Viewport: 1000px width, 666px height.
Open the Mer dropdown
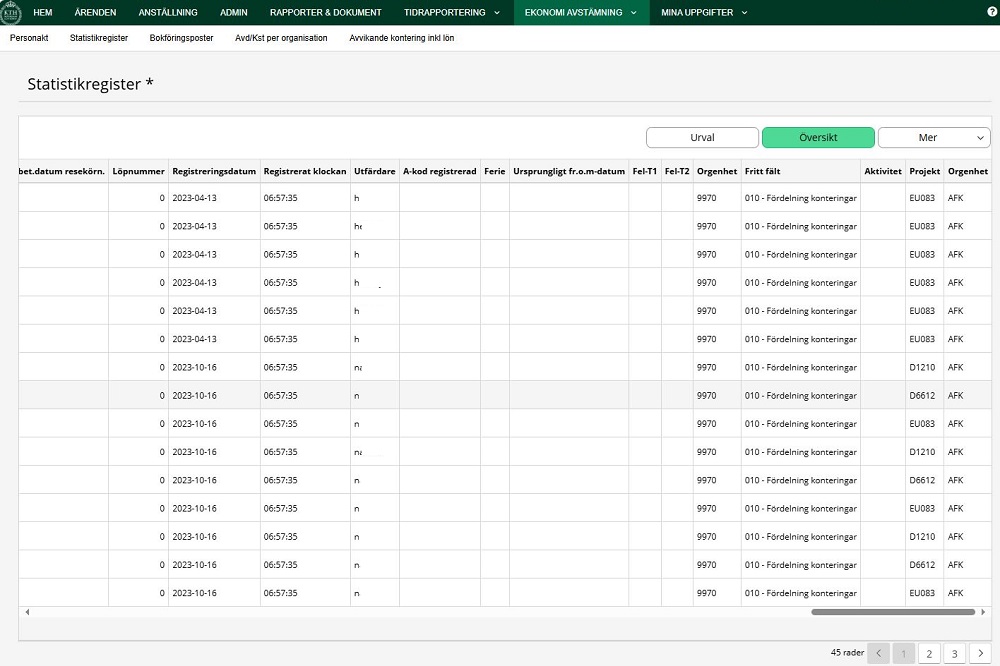coord(934,137)
